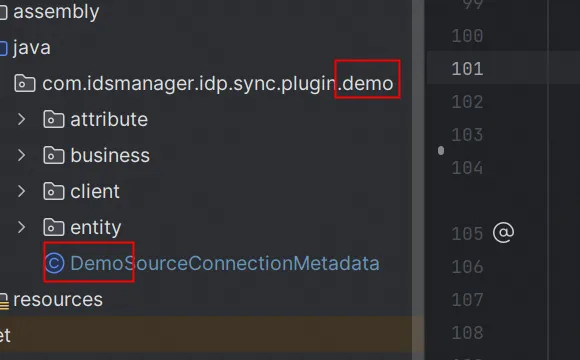The width and height of the screenshot is (580, 360).
Task: Expand the client package chevron
Action: pos(21,191)
